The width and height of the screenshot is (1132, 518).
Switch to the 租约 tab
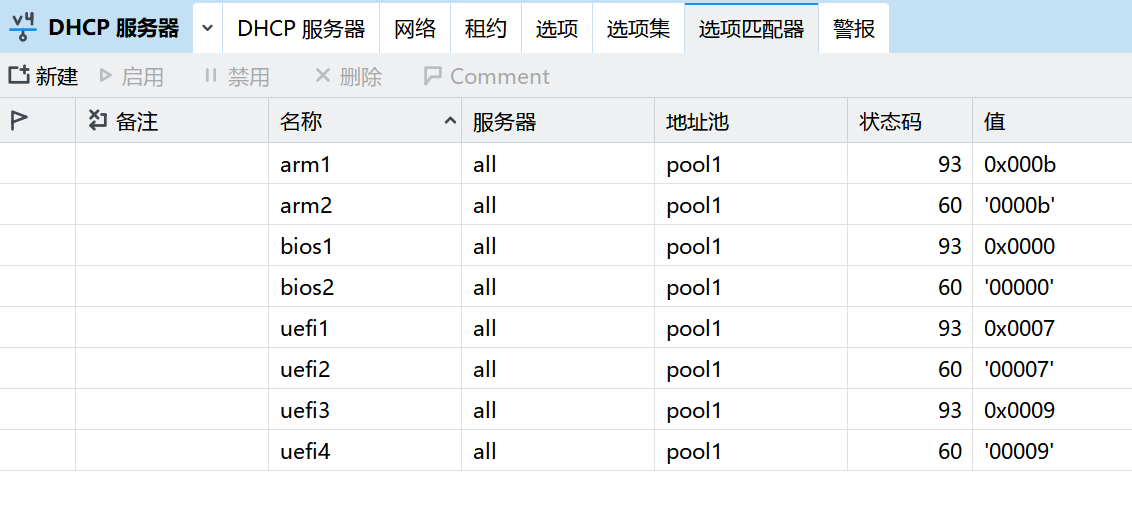tap(486, 29)
